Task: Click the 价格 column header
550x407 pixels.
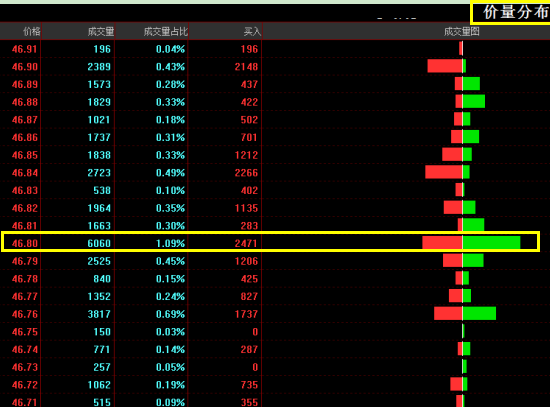Action: pyautogui.click(x=32, y=32)
